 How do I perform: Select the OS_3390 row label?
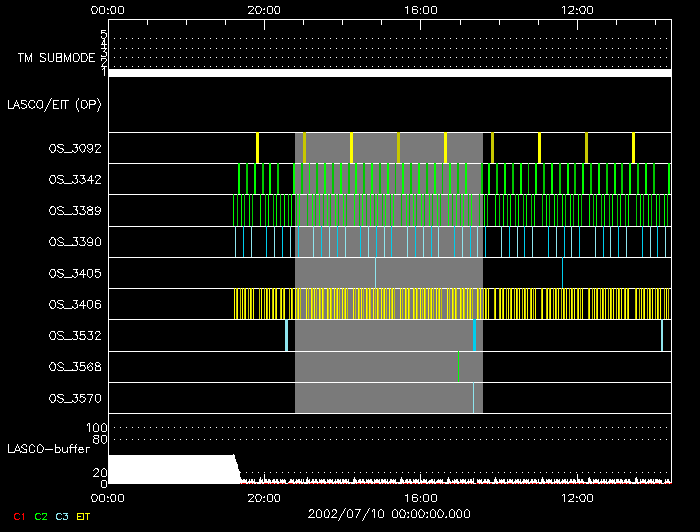coord(74,241)
